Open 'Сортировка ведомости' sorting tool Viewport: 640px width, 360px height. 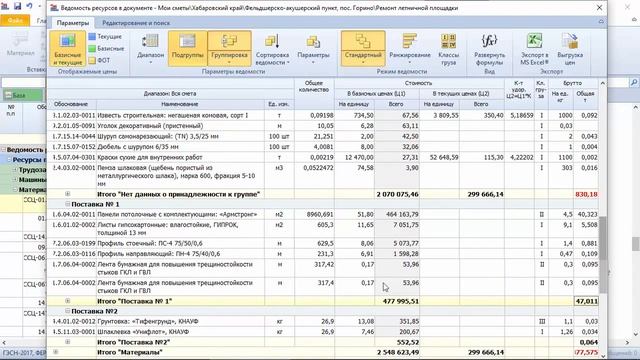[x=272, y=49]
